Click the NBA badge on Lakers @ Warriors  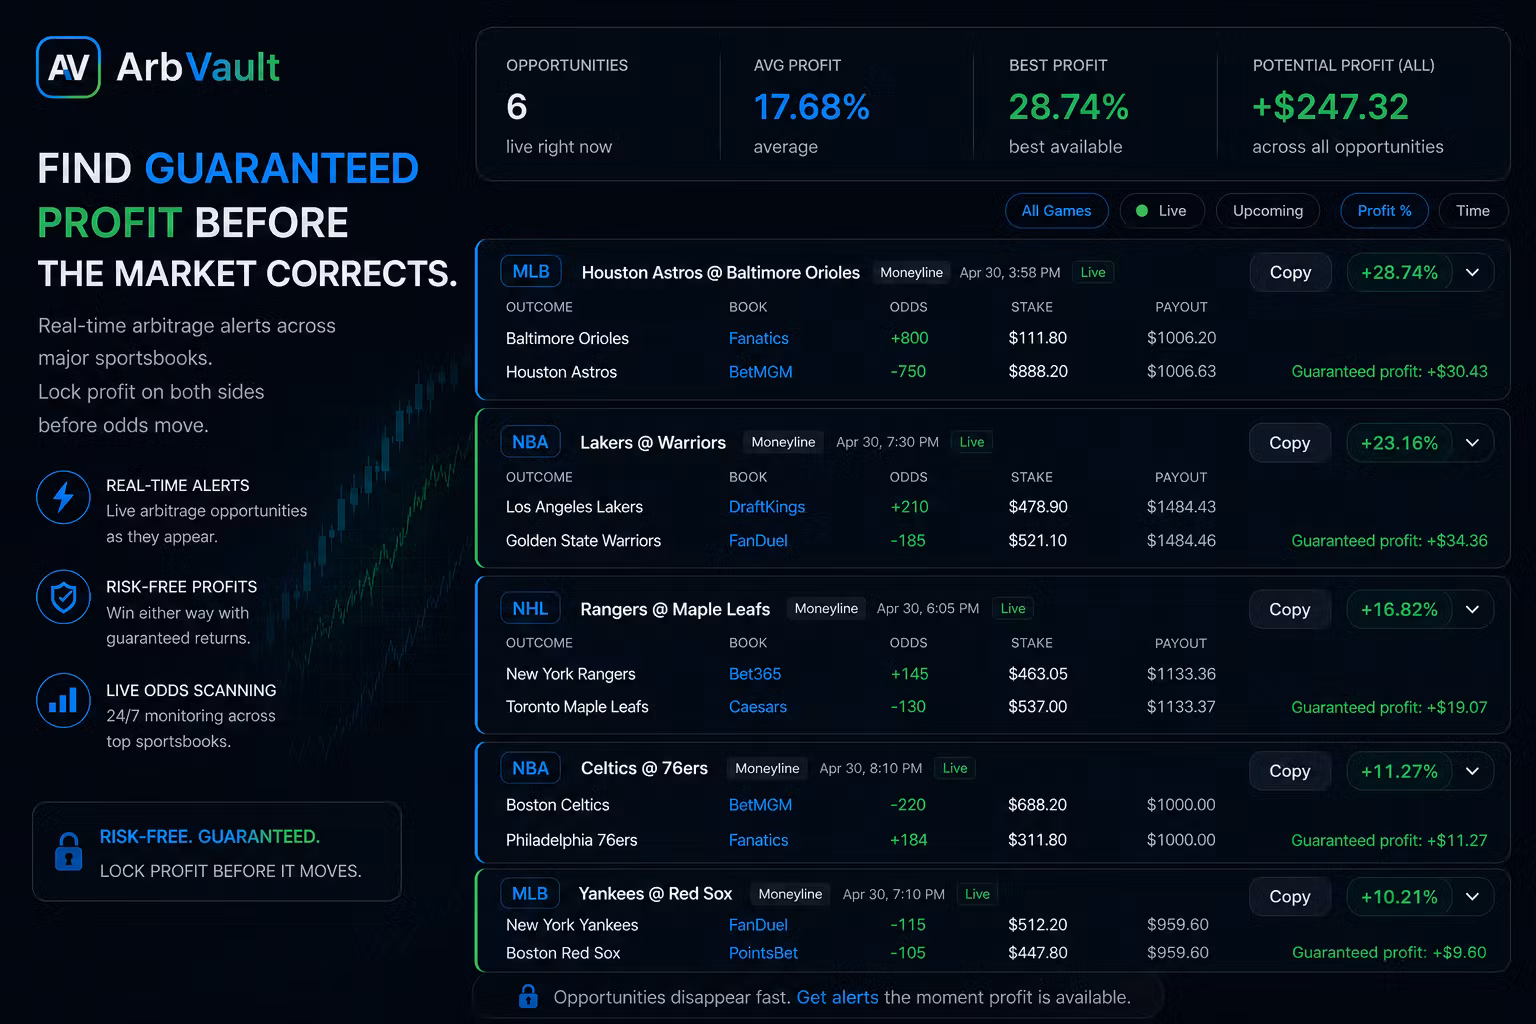[x=530, y=442]
